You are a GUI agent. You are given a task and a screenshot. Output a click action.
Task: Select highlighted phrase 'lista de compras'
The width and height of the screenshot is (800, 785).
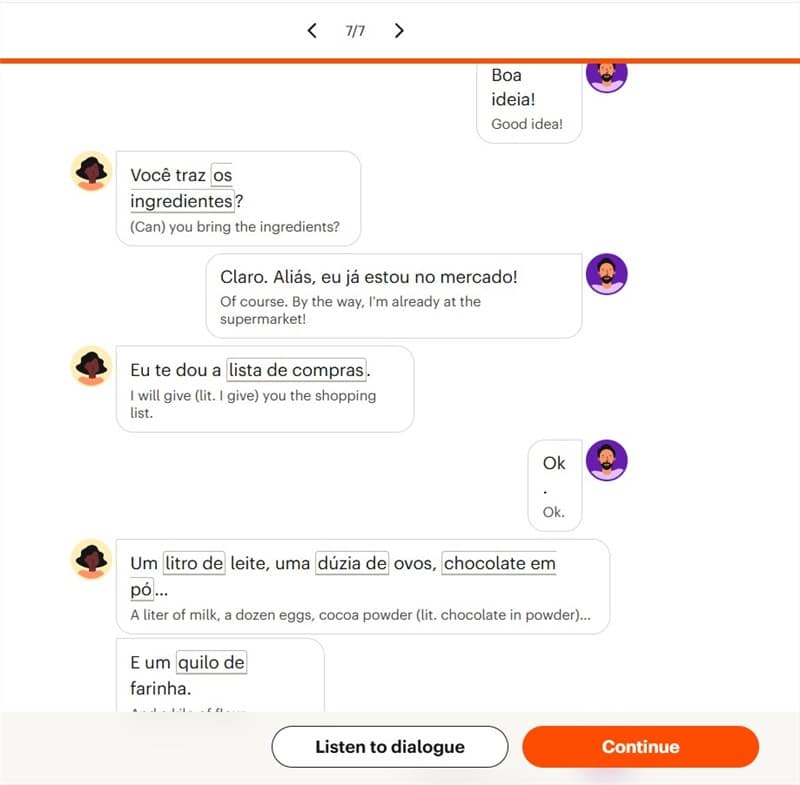[296, 370]
